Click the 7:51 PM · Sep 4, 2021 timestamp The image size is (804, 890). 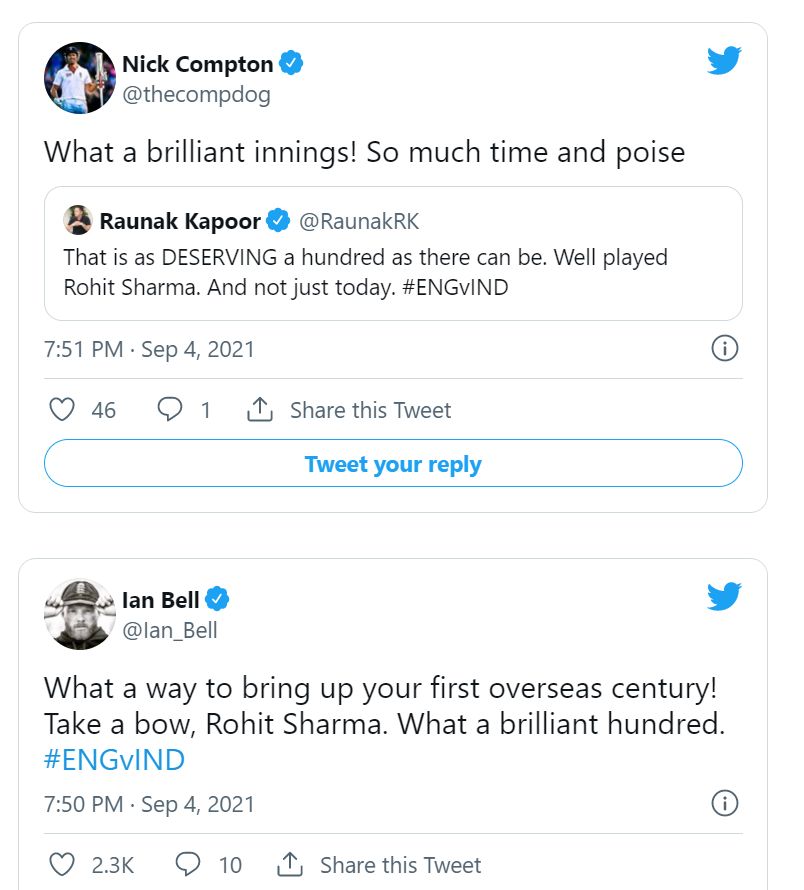coord(150,349)
